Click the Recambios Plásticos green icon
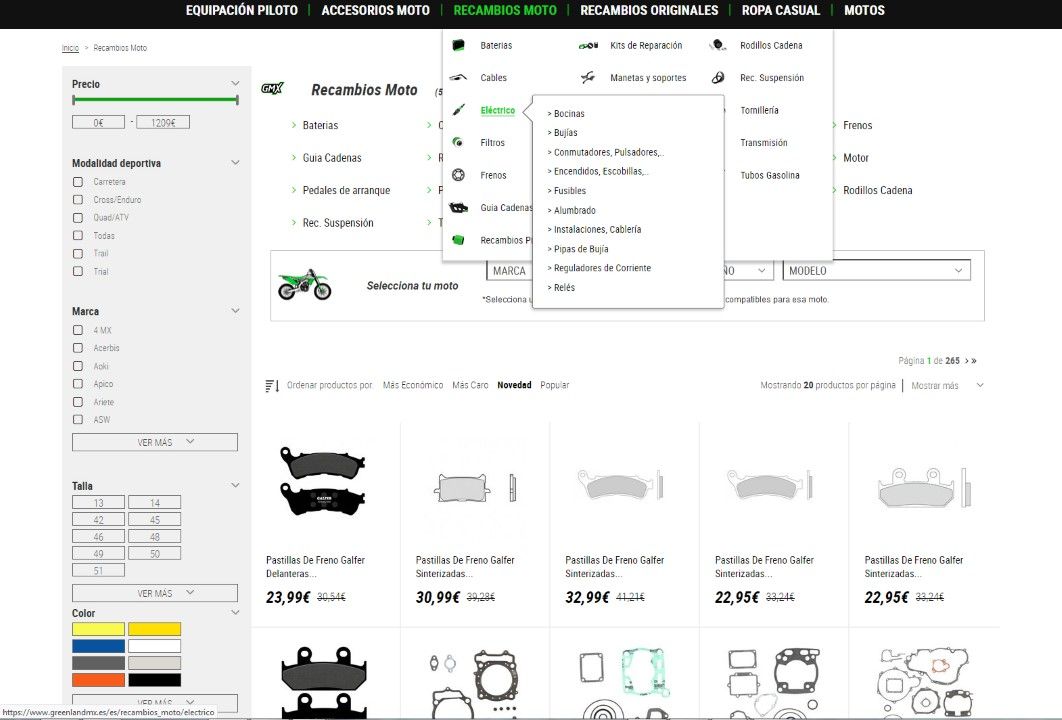This screenshot has height=720, width=1062. [459, 240]
